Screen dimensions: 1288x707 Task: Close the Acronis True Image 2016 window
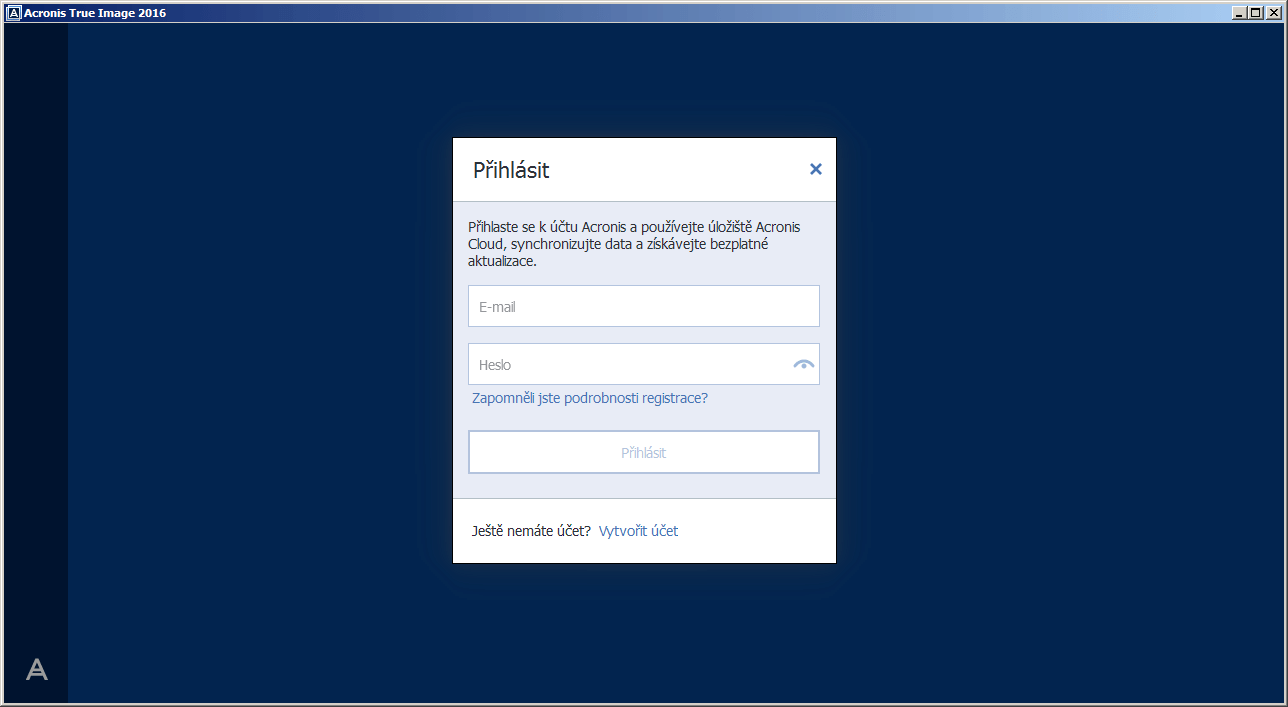click(x=1273, y=13)
